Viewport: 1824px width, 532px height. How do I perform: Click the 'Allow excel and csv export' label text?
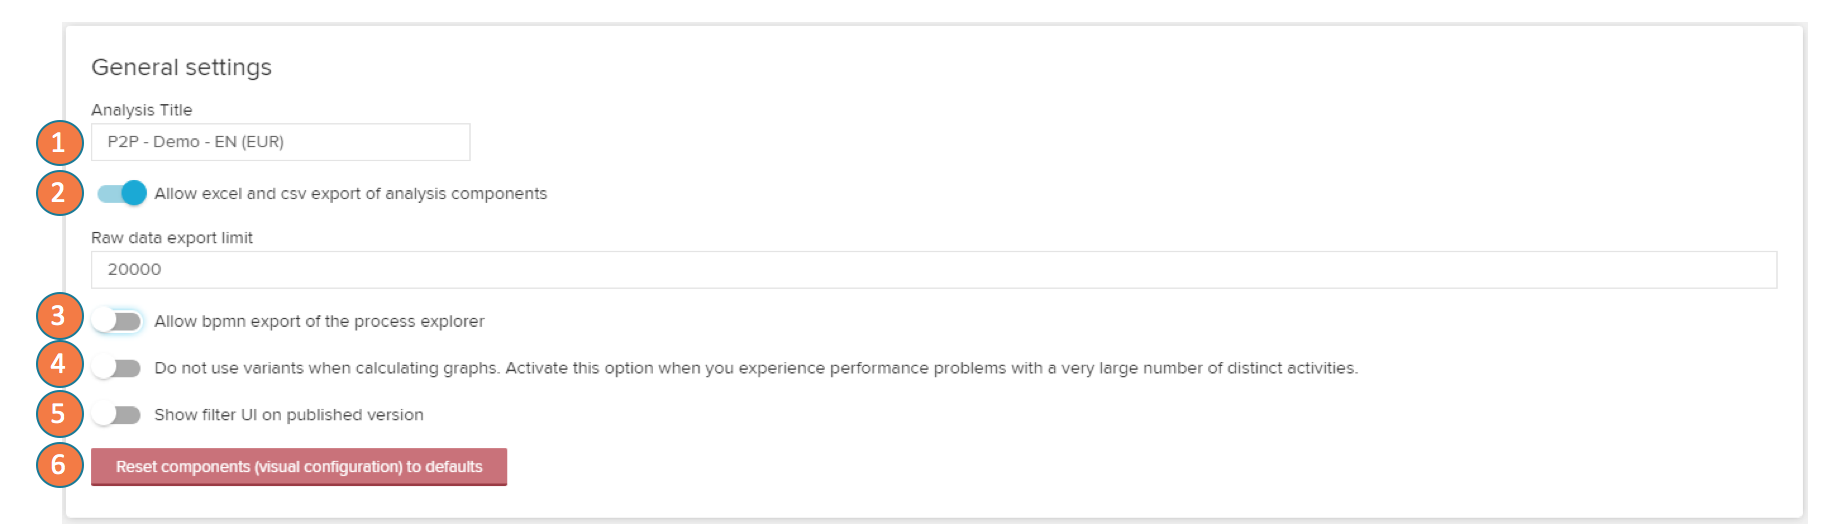[350, 194]
